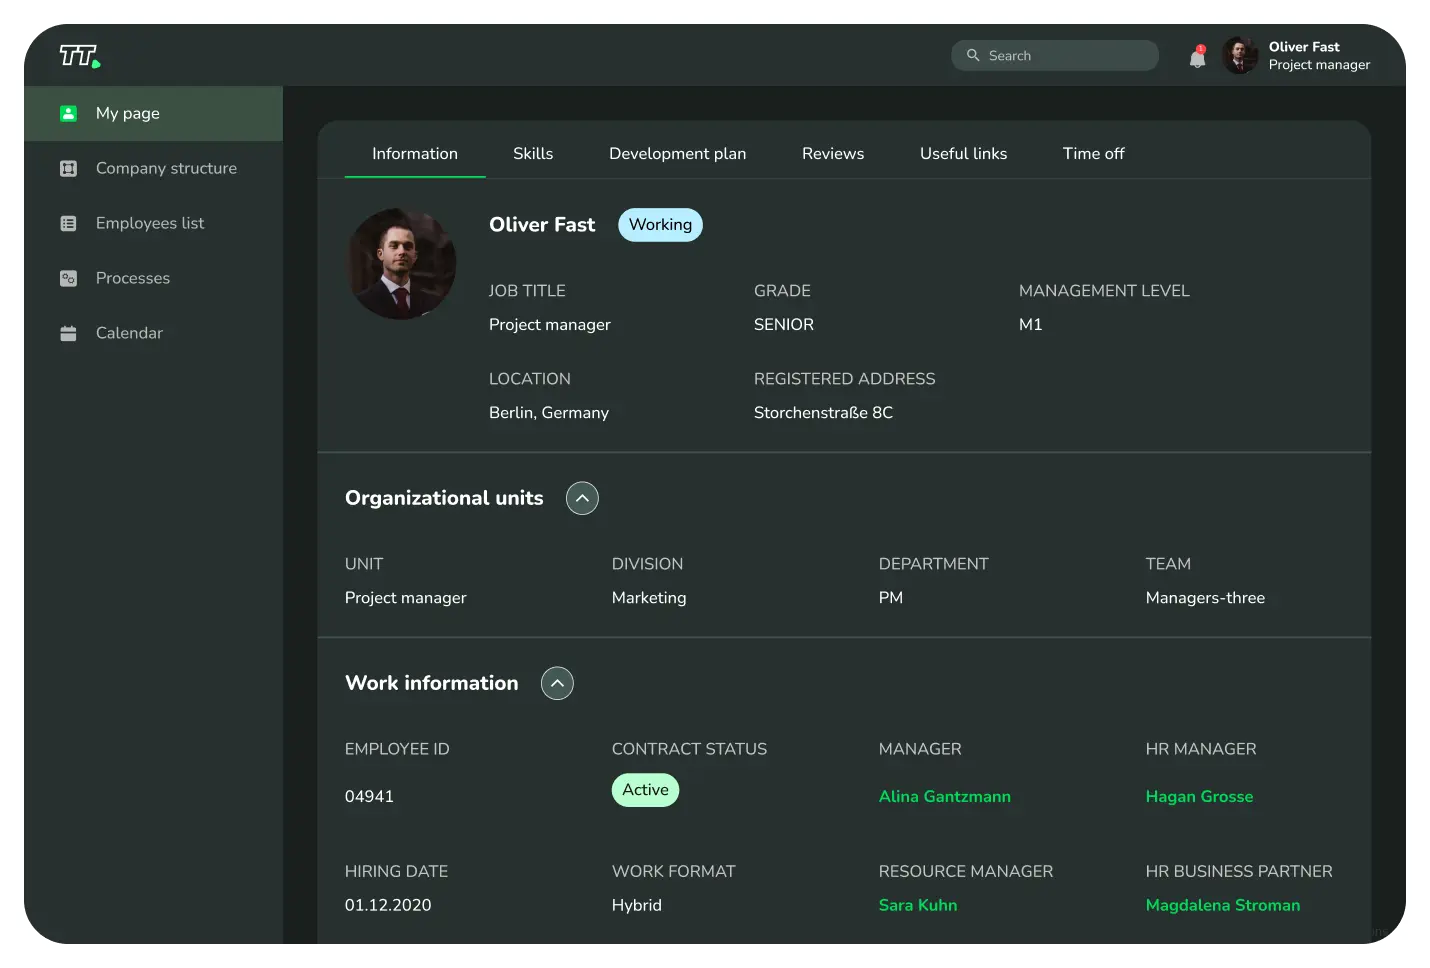The width and height of the screenshot is (1430, 968).
Task: Collapse the Organizational units section
Action: tap(582, 498)
